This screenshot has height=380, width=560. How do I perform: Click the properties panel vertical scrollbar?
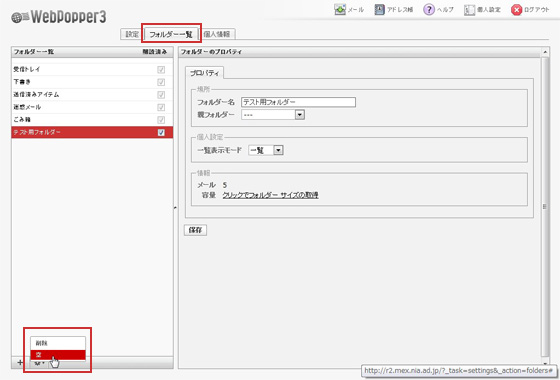545,206
